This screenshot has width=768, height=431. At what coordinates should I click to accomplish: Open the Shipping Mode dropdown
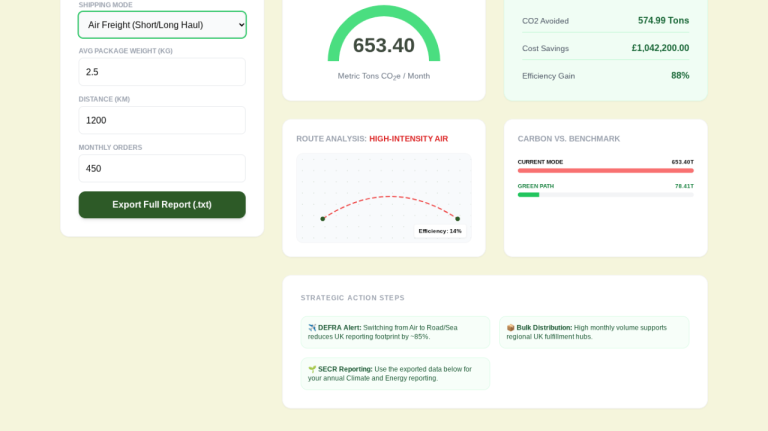pyautogui.click(x=162, y=24)
